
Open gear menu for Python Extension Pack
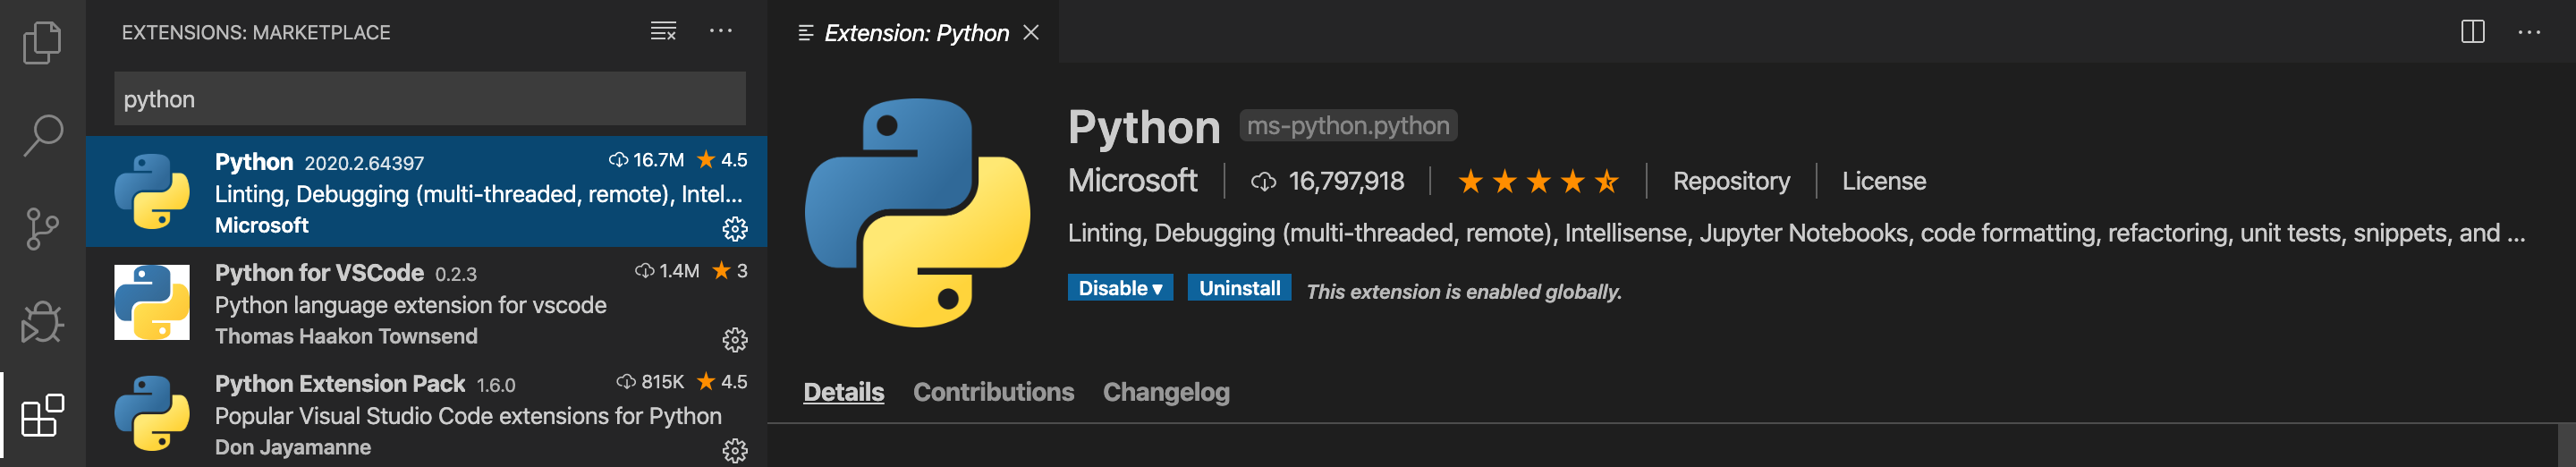point(734,451)
